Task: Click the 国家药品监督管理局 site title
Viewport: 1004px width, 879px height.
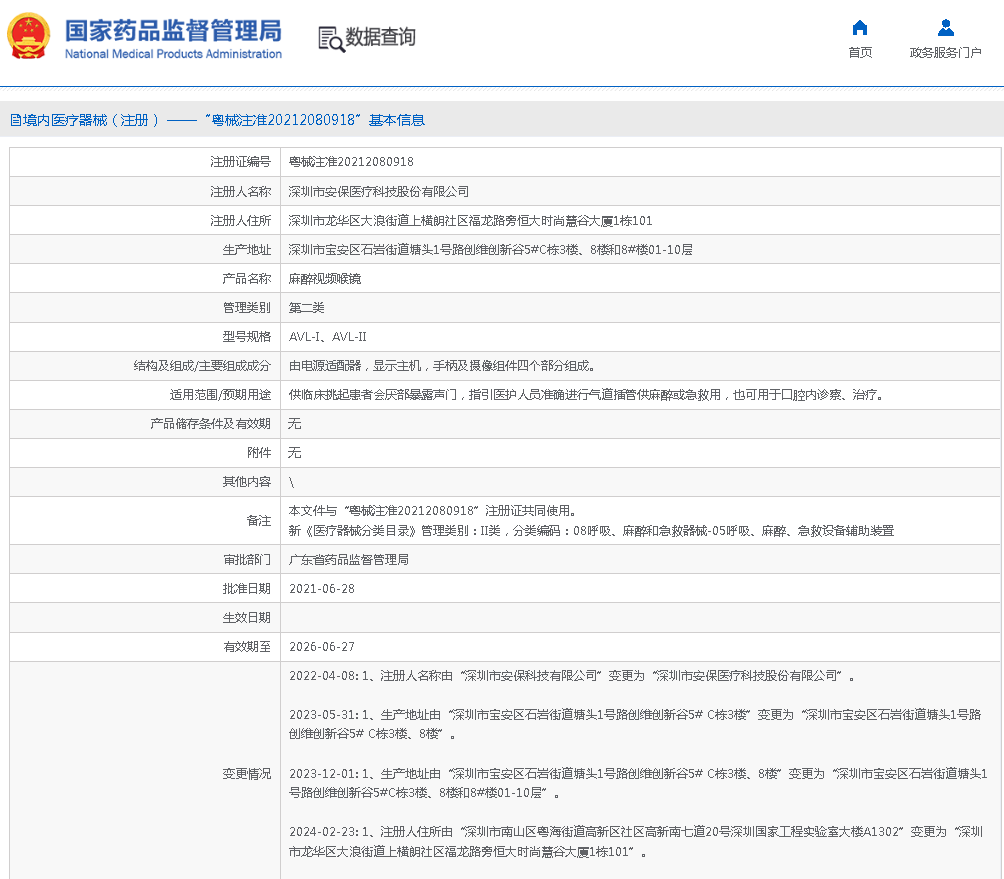Action: (x=173, y=30)
